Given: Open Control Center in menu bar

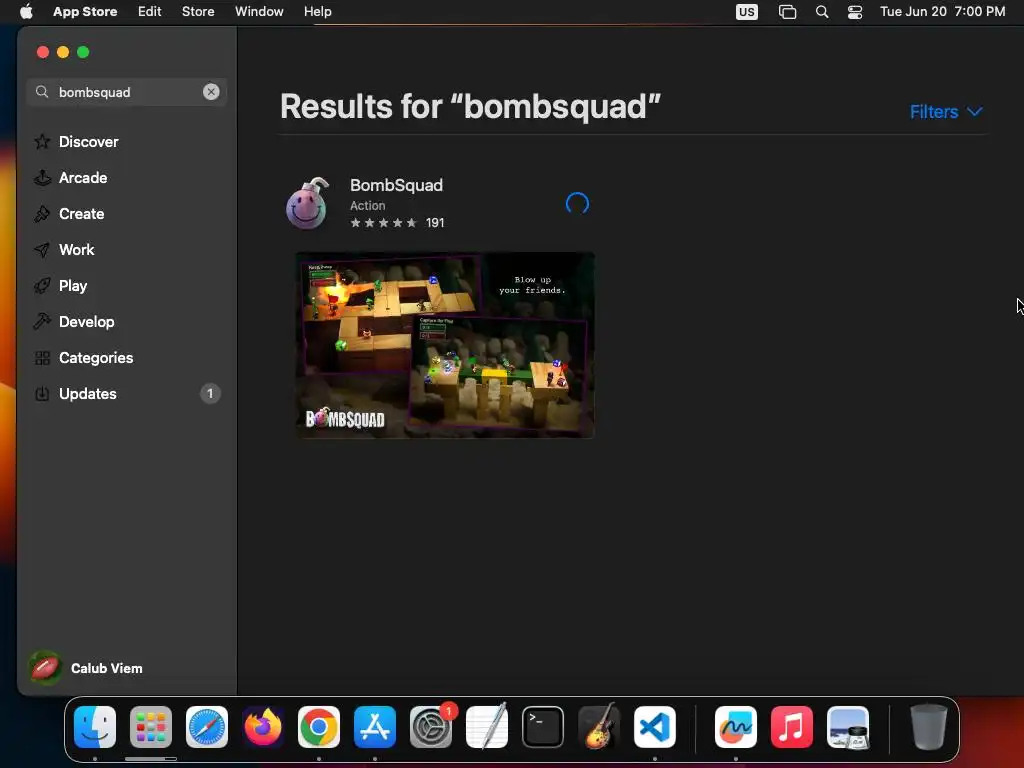Looking at the screenshot, I should click(x=855, y=12).
